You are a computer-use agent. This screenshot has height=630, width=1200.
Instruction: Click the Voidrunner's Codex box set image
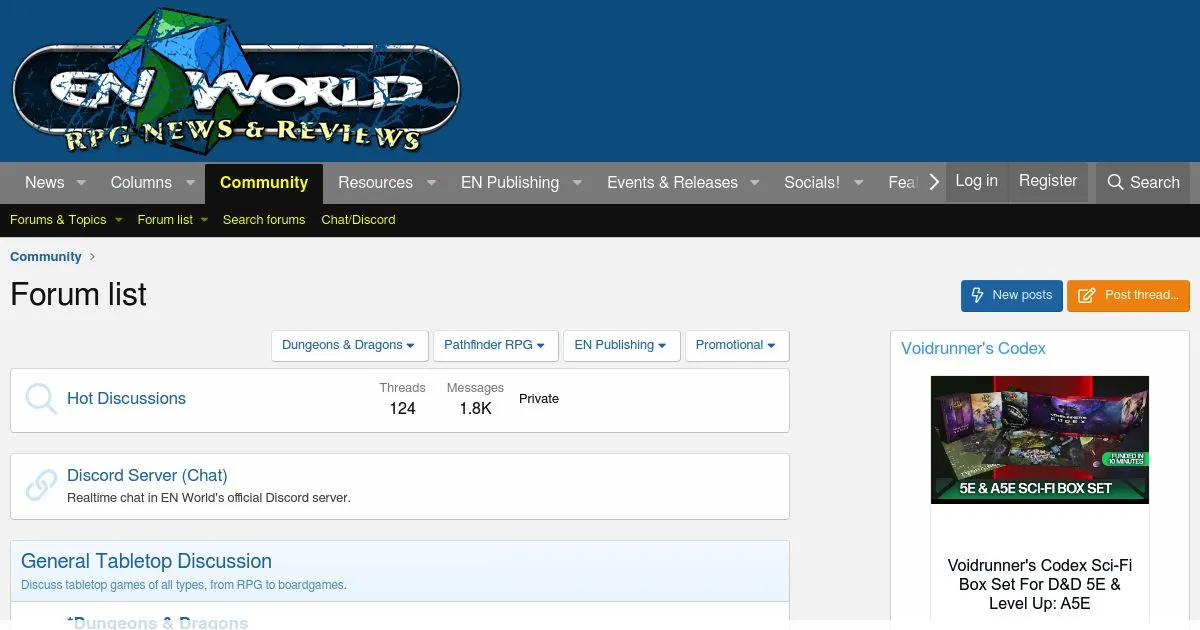click(x=1040, y=440)
